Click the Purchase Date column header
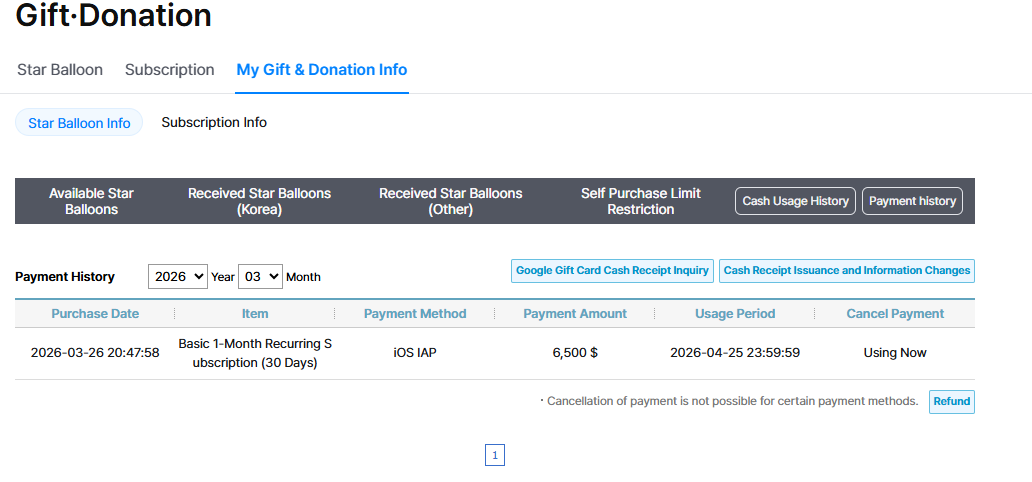This screenshot has height=482, width=1032. 95,314
